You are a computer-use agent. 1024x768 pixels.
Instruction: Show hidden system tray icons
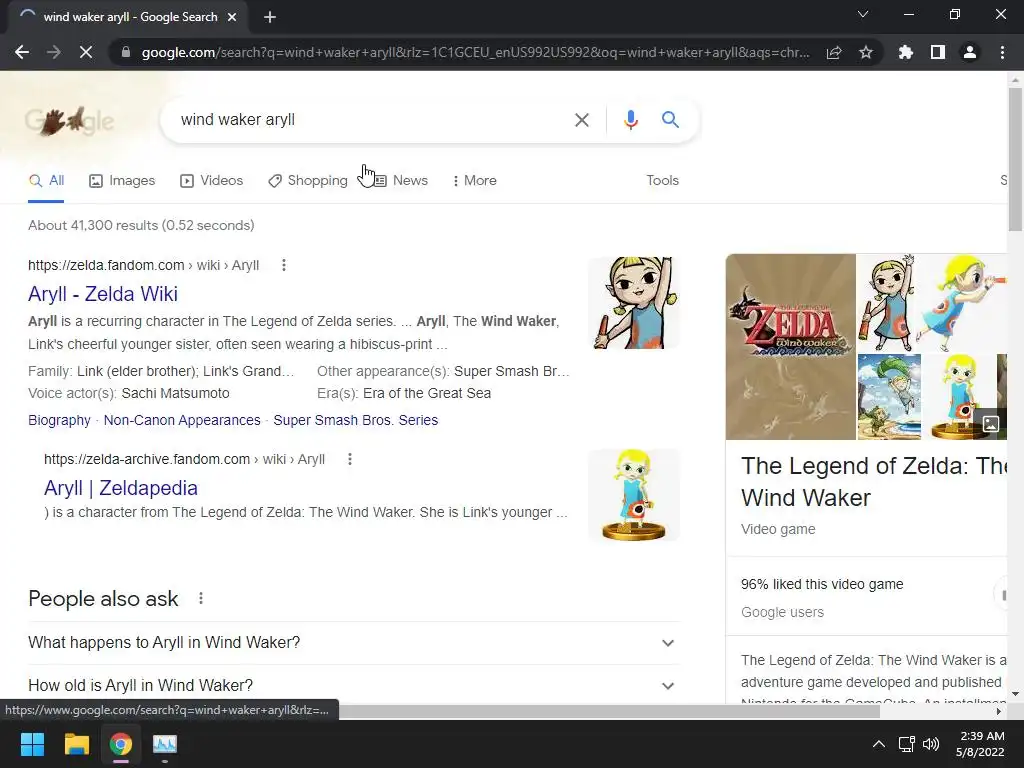879,744
